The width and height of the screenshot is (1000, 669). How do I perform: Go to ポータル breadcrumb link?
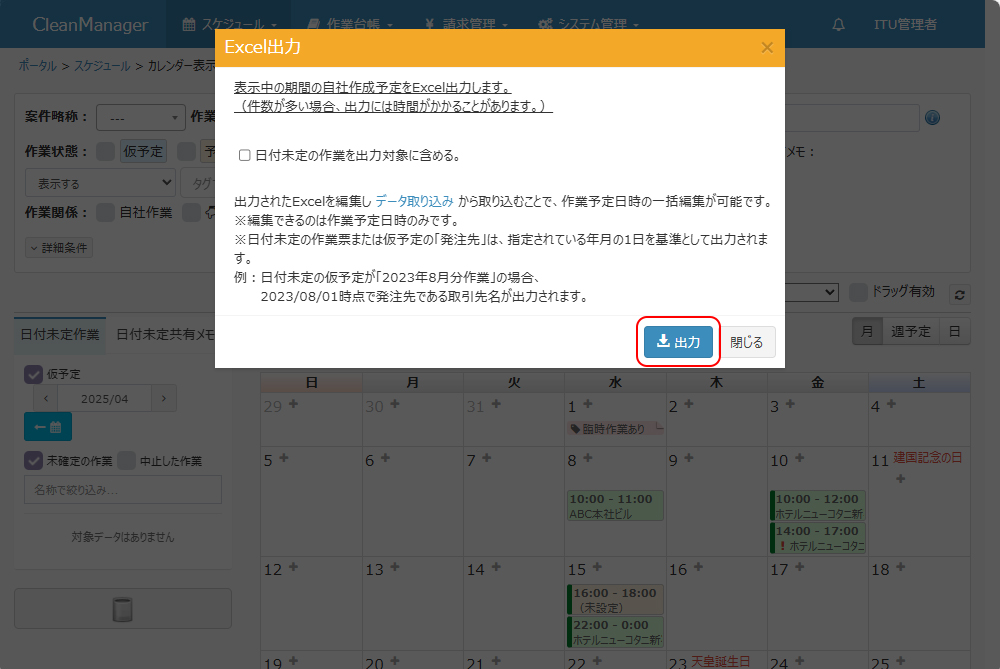point(37,66)
